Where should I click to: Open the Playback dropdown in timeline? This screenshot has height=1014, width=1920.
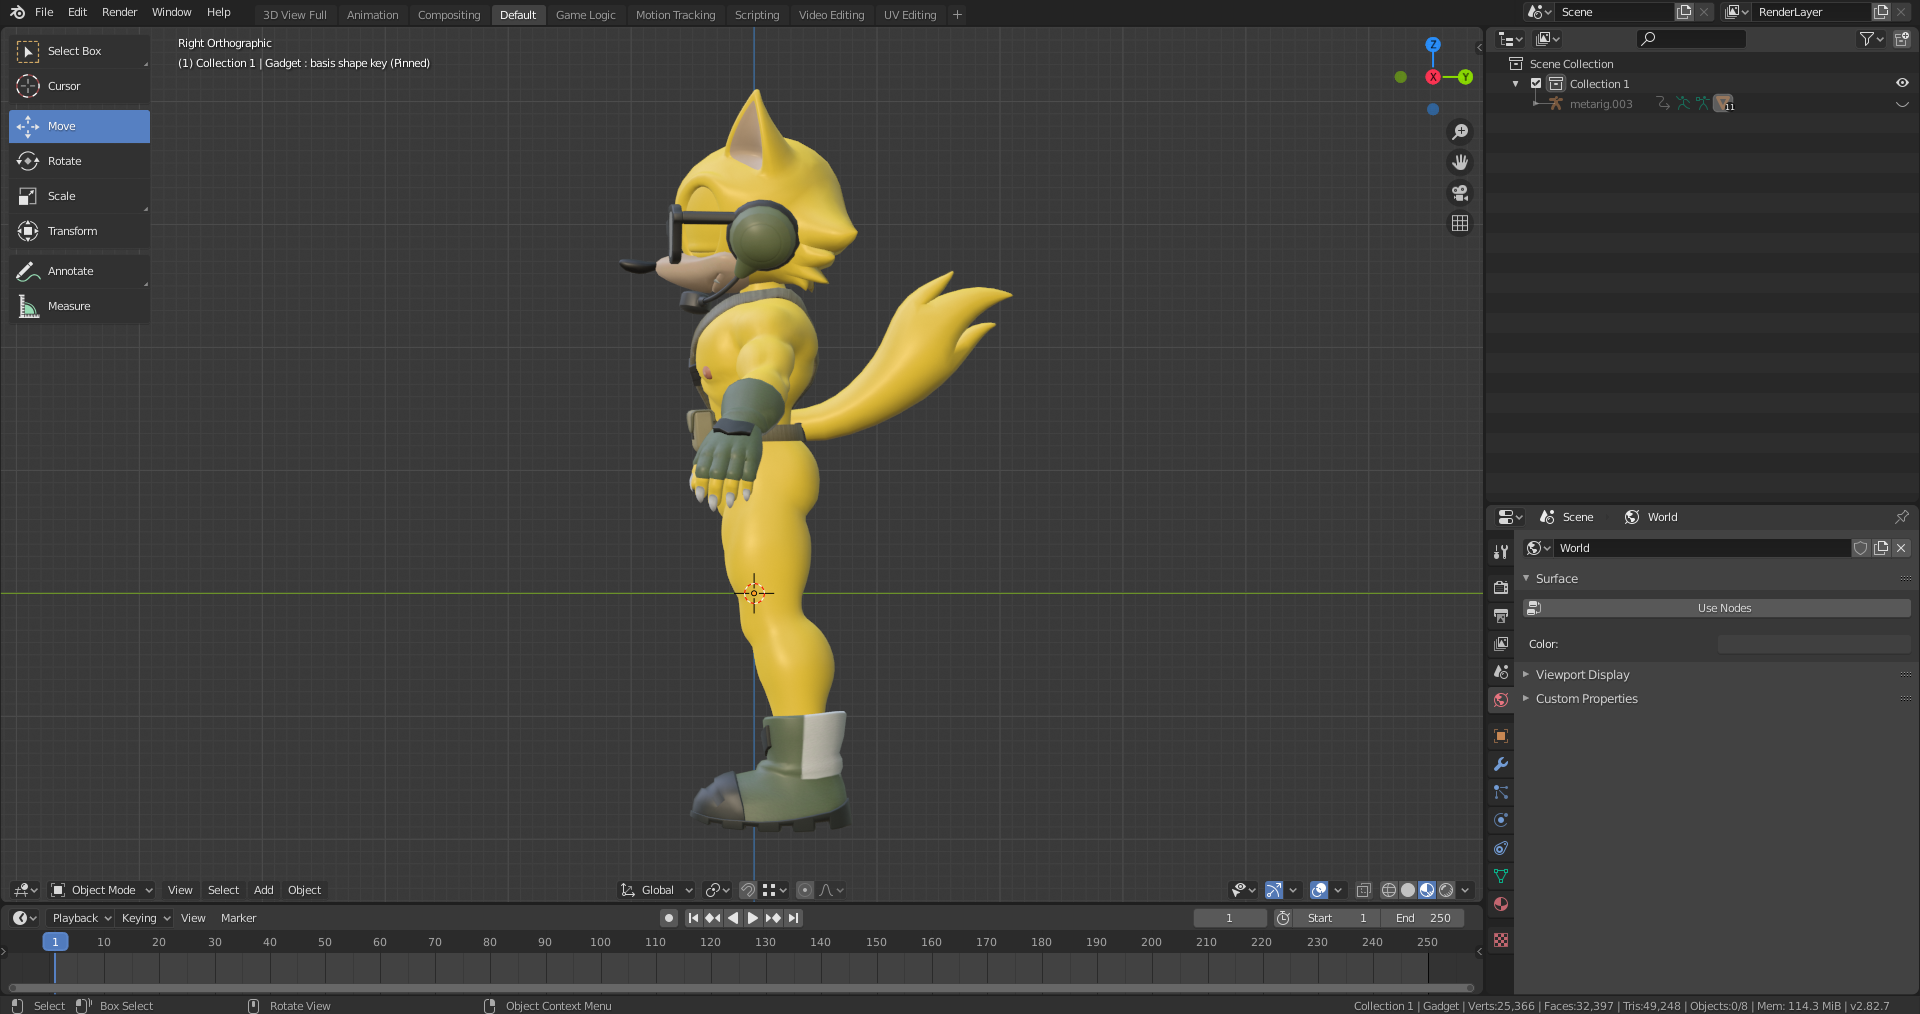tap(81, 918)
